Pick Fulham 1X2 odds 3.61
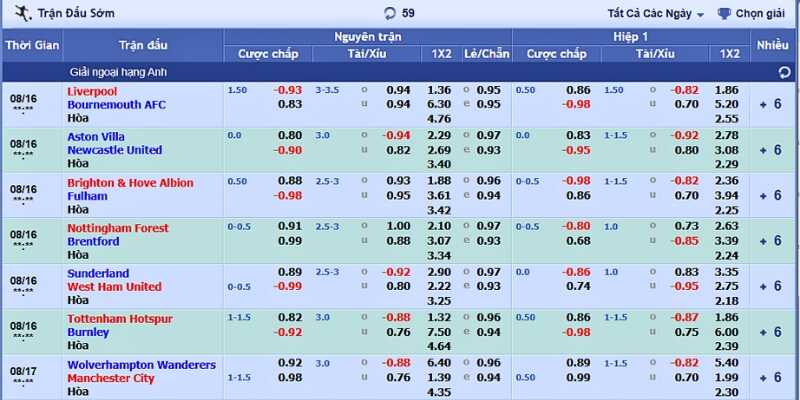 click(x=439, y=195)
